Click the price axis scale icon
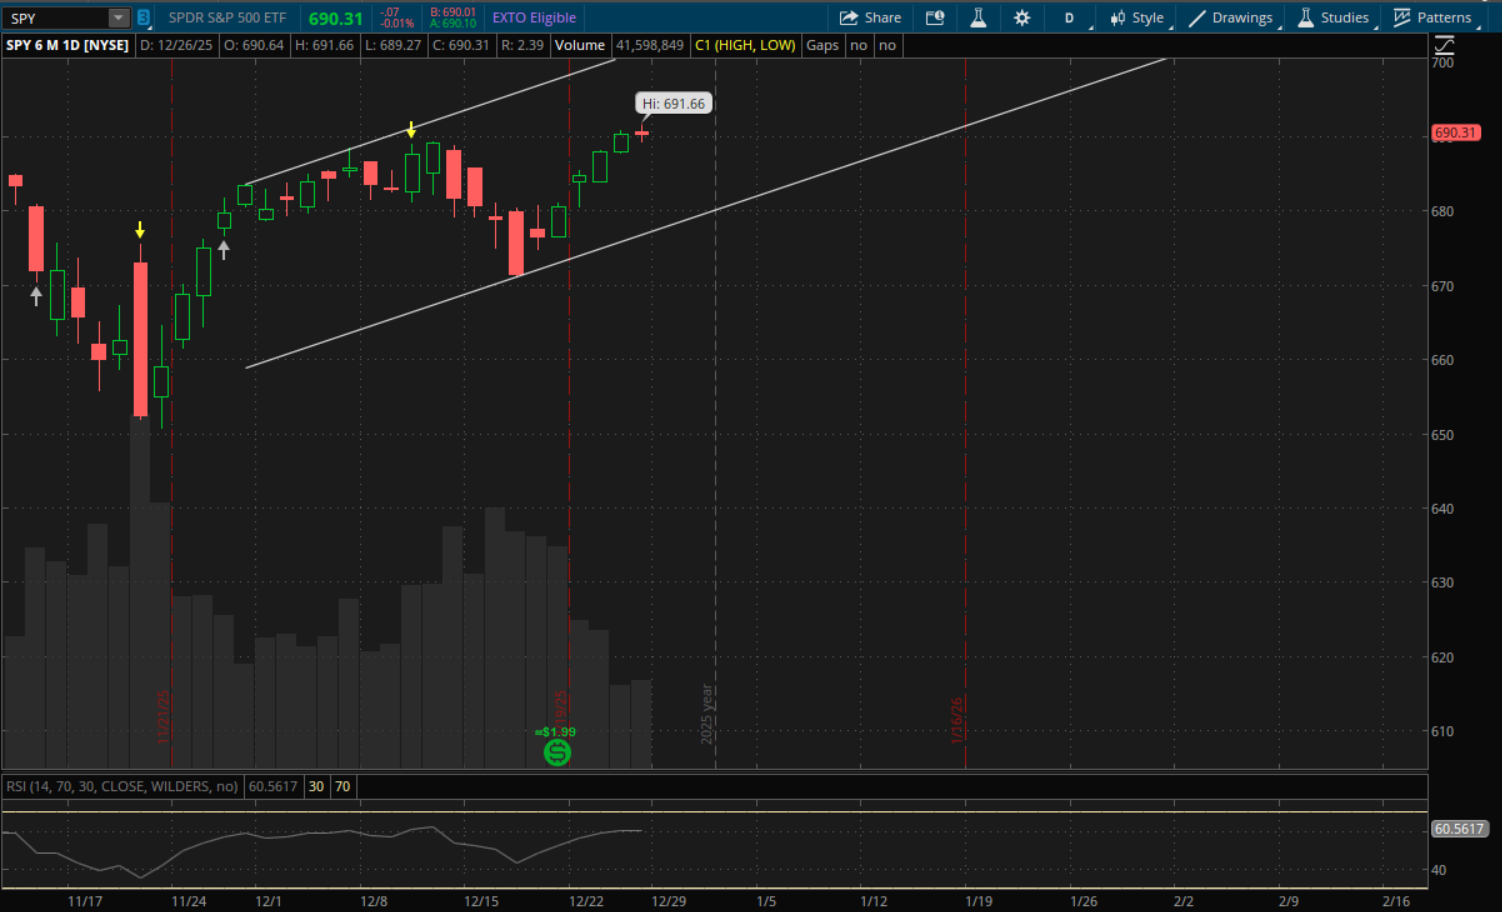Viewport: 1502px width, 912px height. pos(1444,45)
